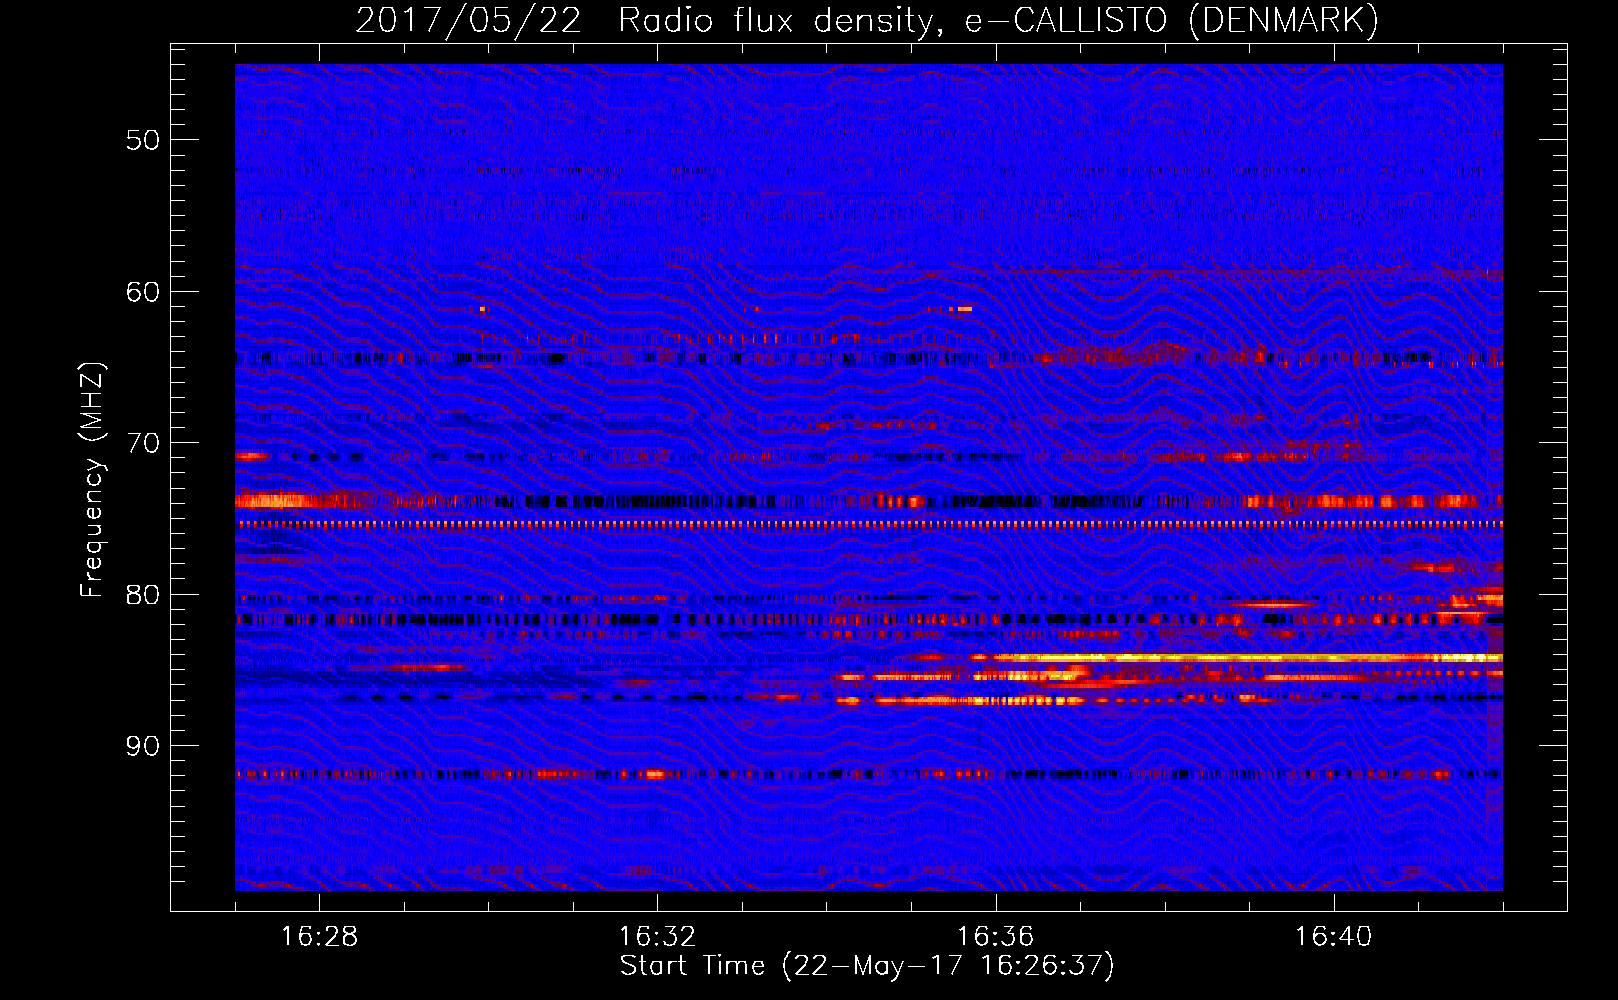Click the 16:40 time tick label
Viewport: 1618px width, 1000px height.
pos(1333,937)
